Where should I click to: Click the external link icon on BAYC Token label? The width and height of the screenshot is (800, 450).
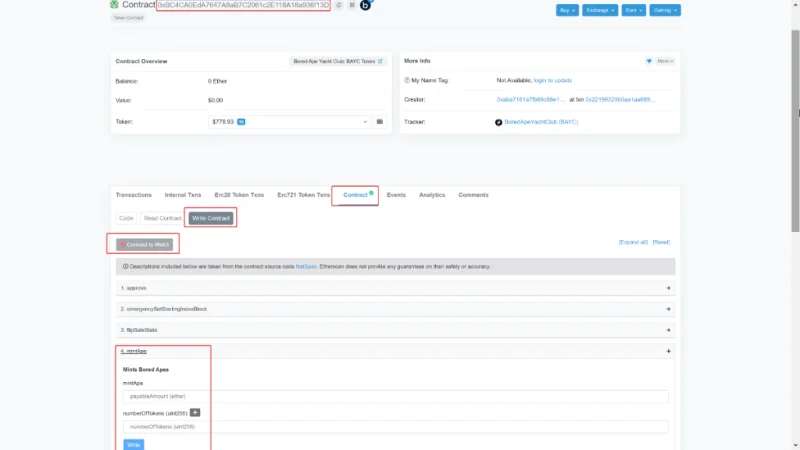point(380,61)
